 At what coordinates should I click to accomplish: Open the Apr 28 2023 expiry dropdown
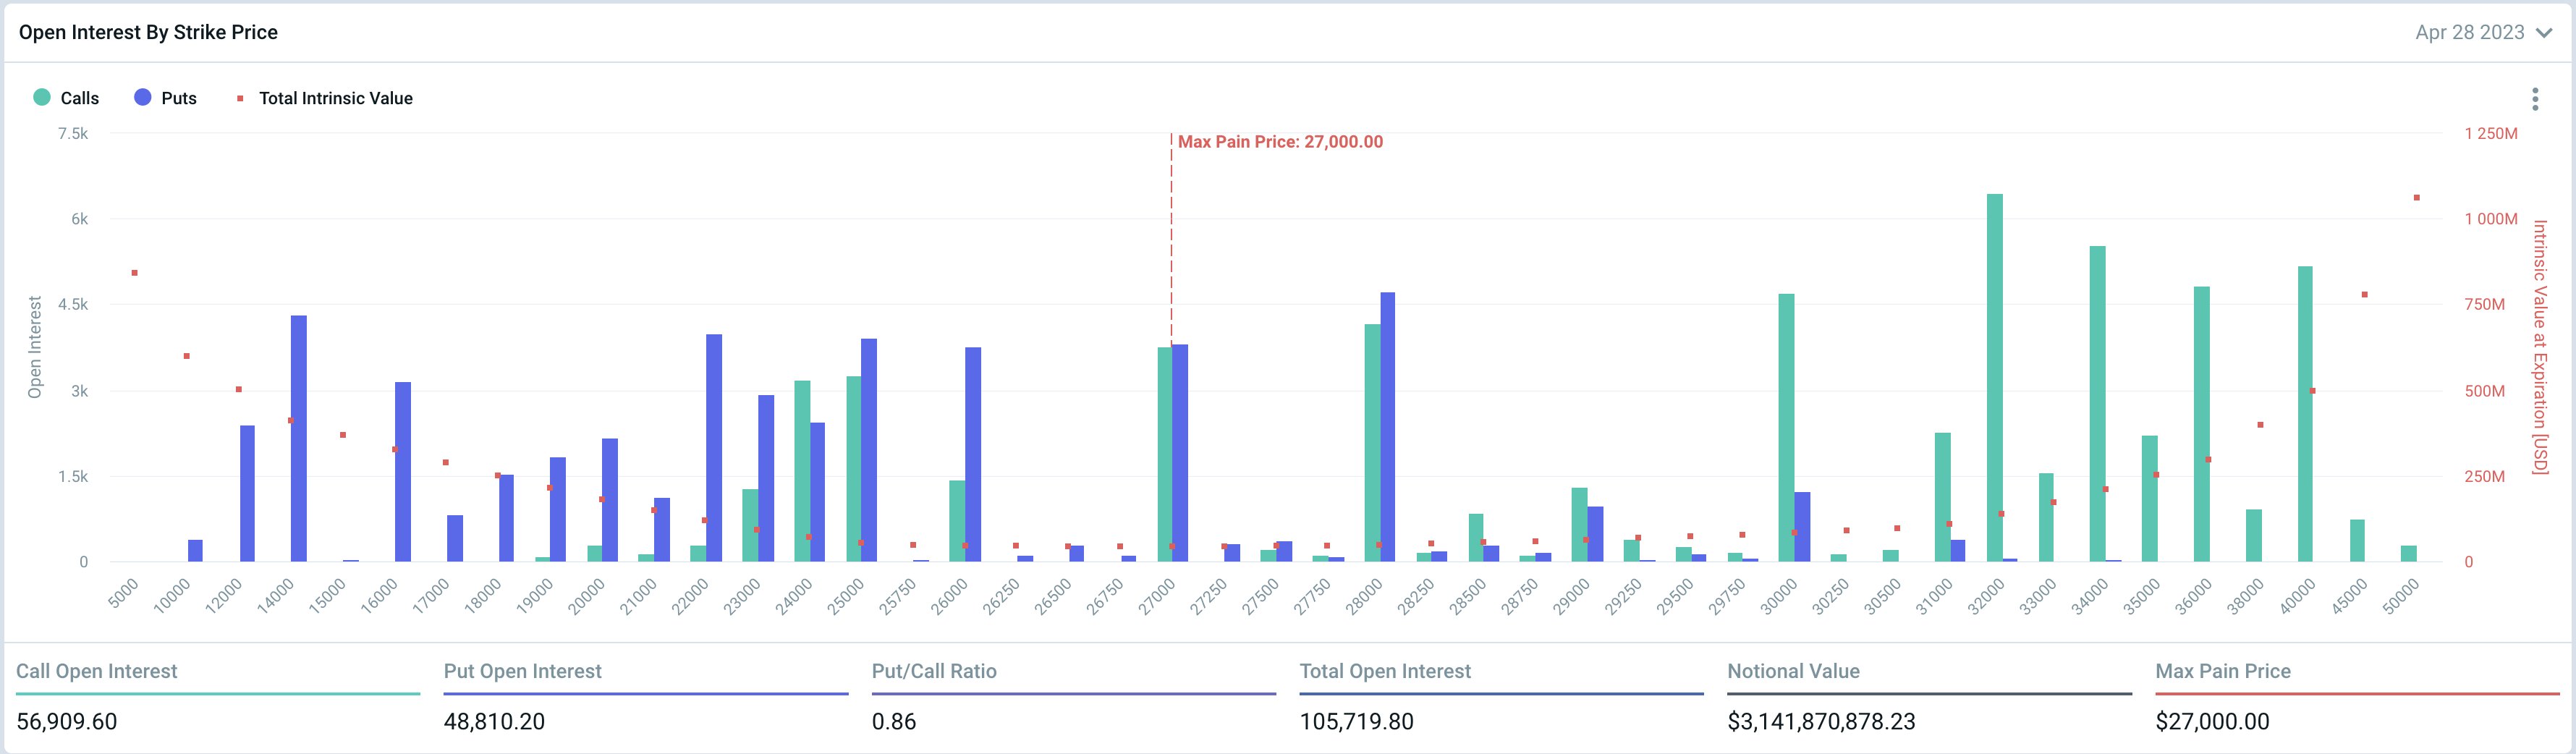2484,32
